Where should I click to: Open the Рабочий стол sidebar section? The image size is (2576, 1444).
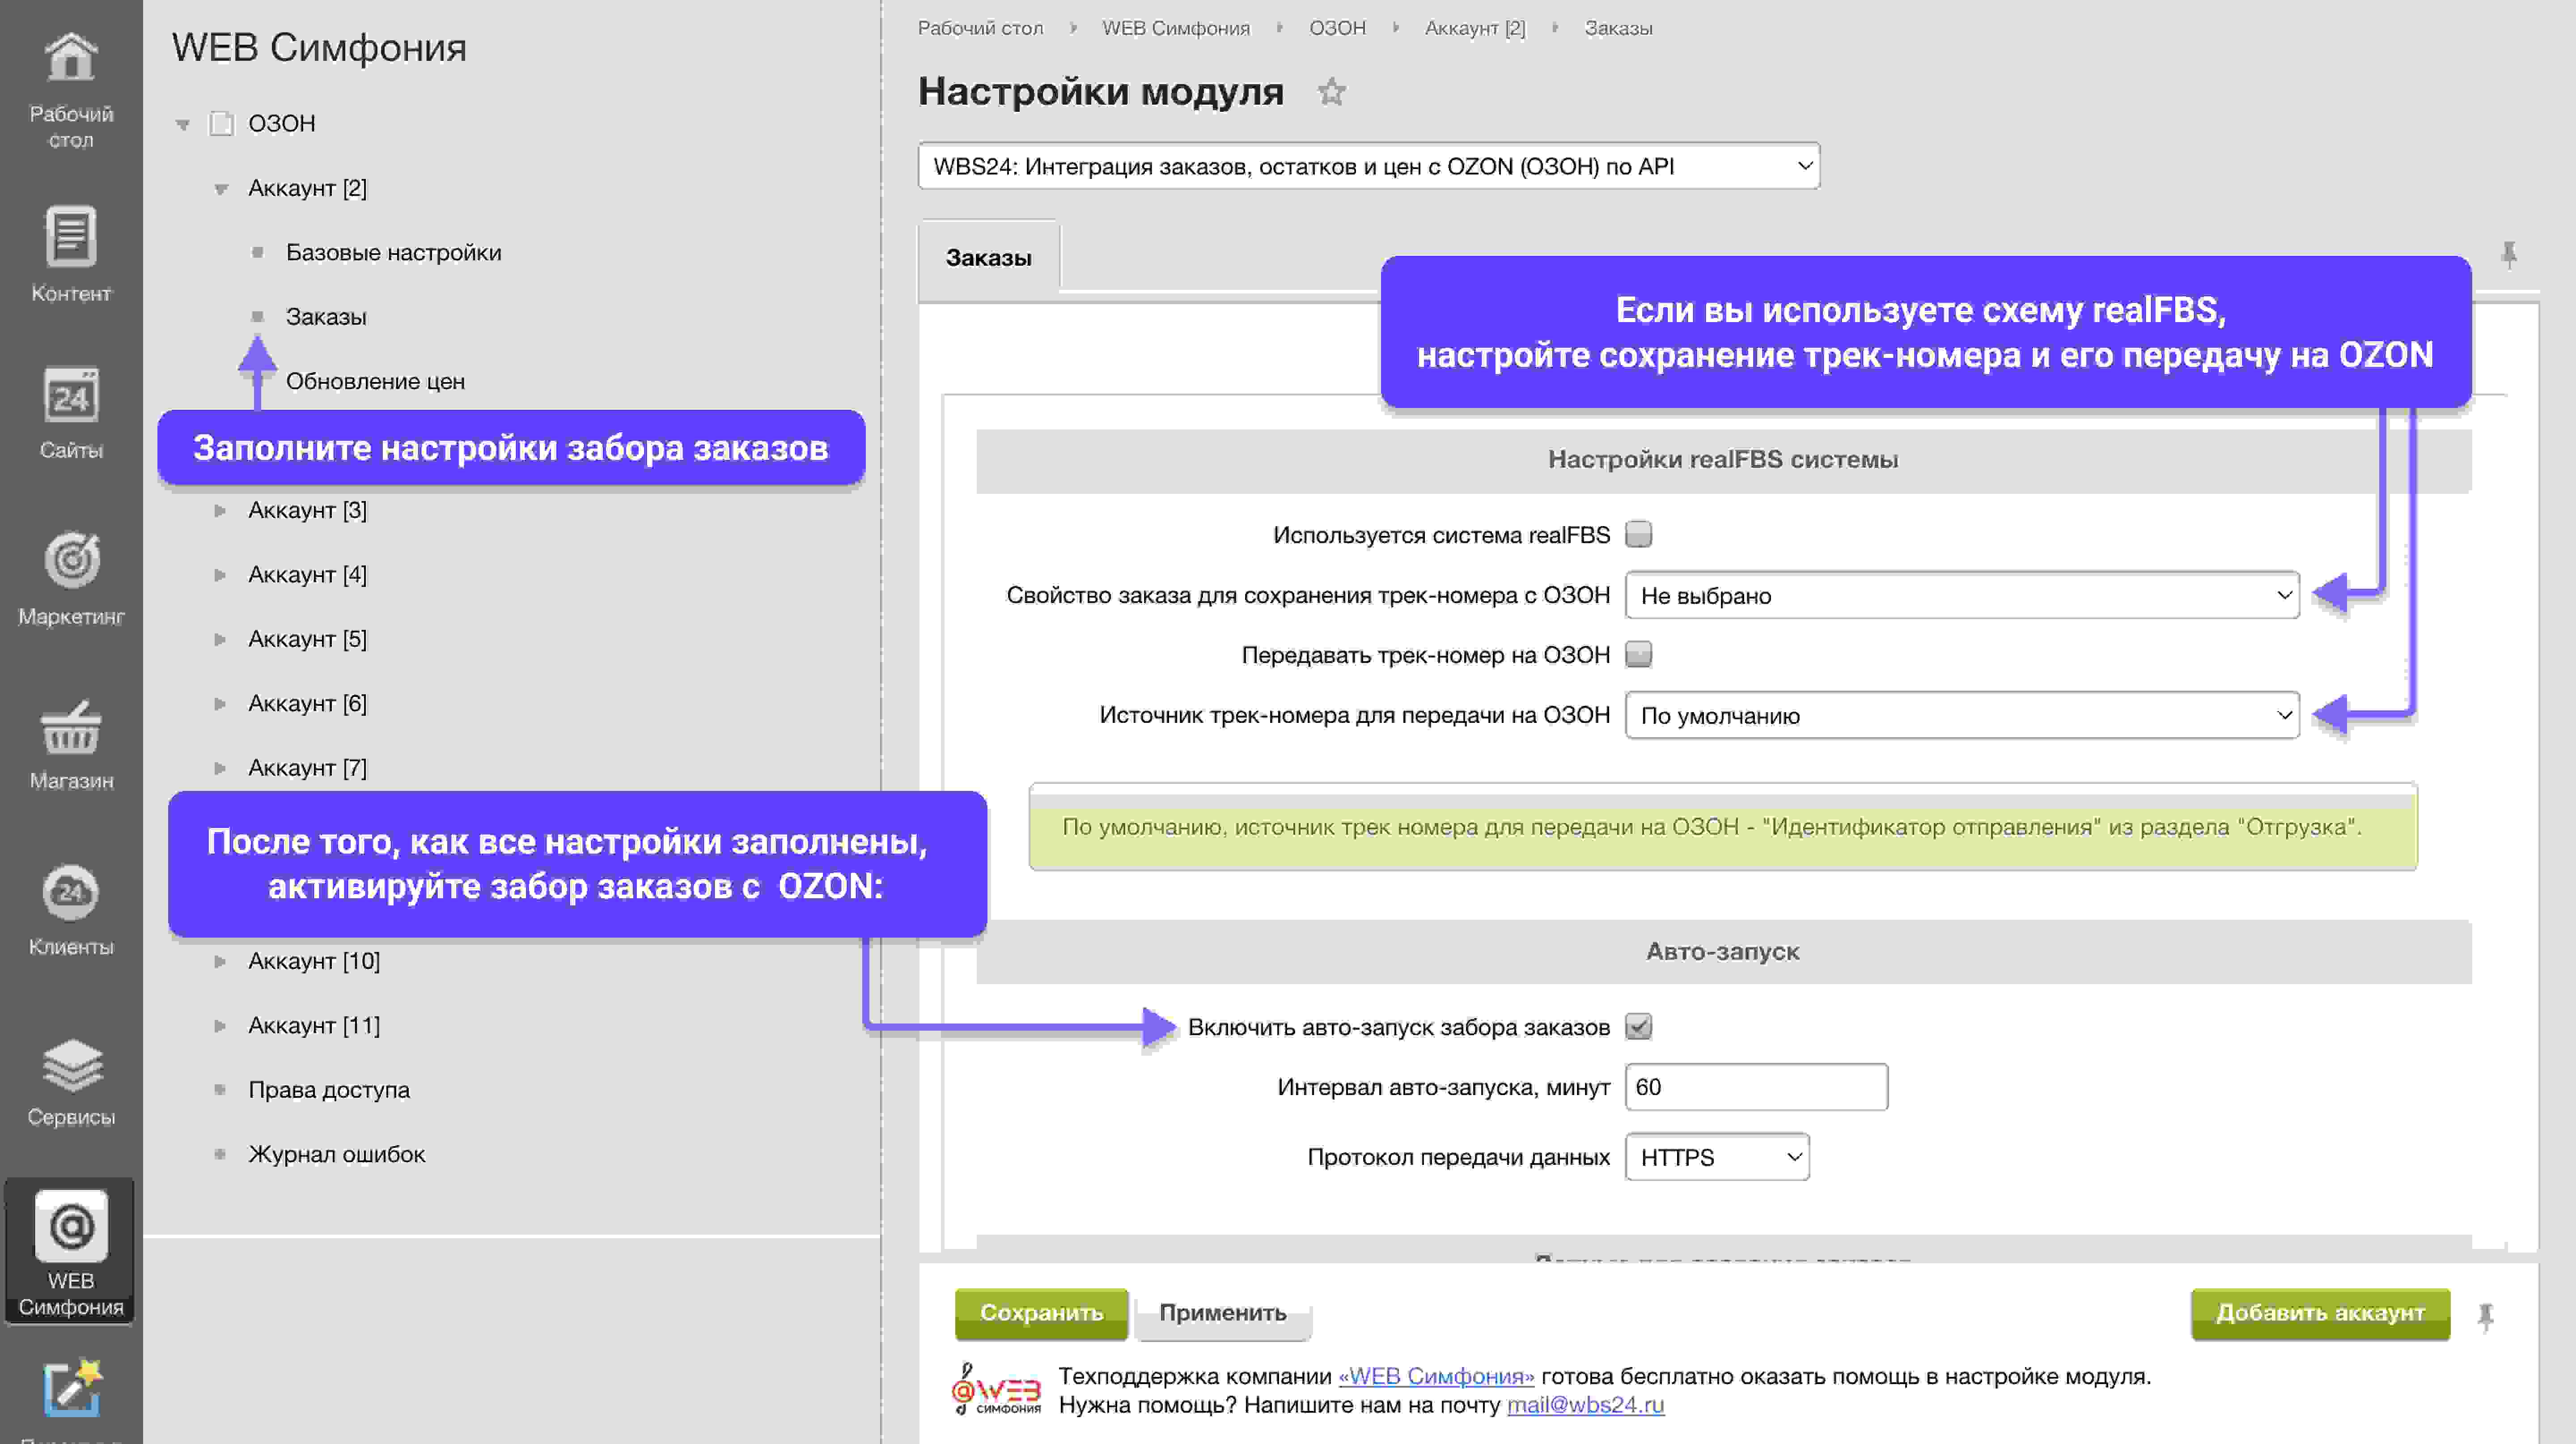click(71, 90)
